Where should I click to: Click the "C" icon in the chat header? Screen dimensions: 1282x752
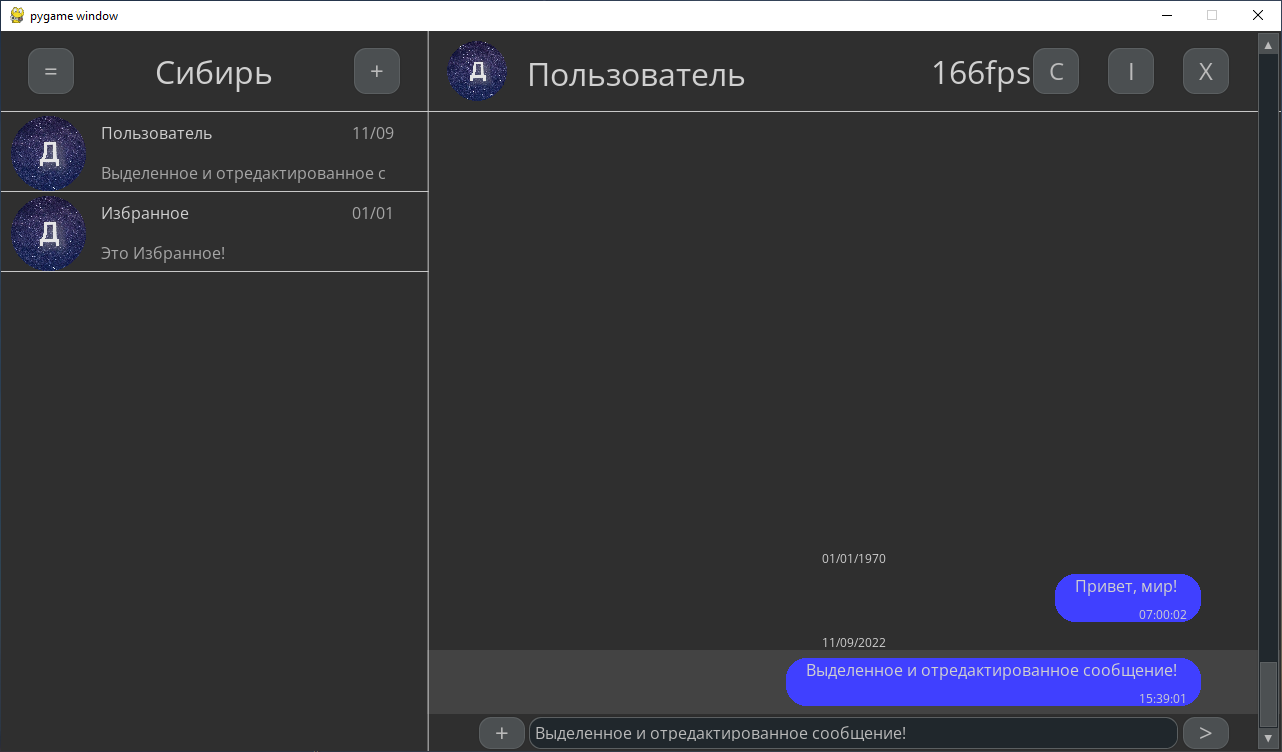tap(1056, 70)
